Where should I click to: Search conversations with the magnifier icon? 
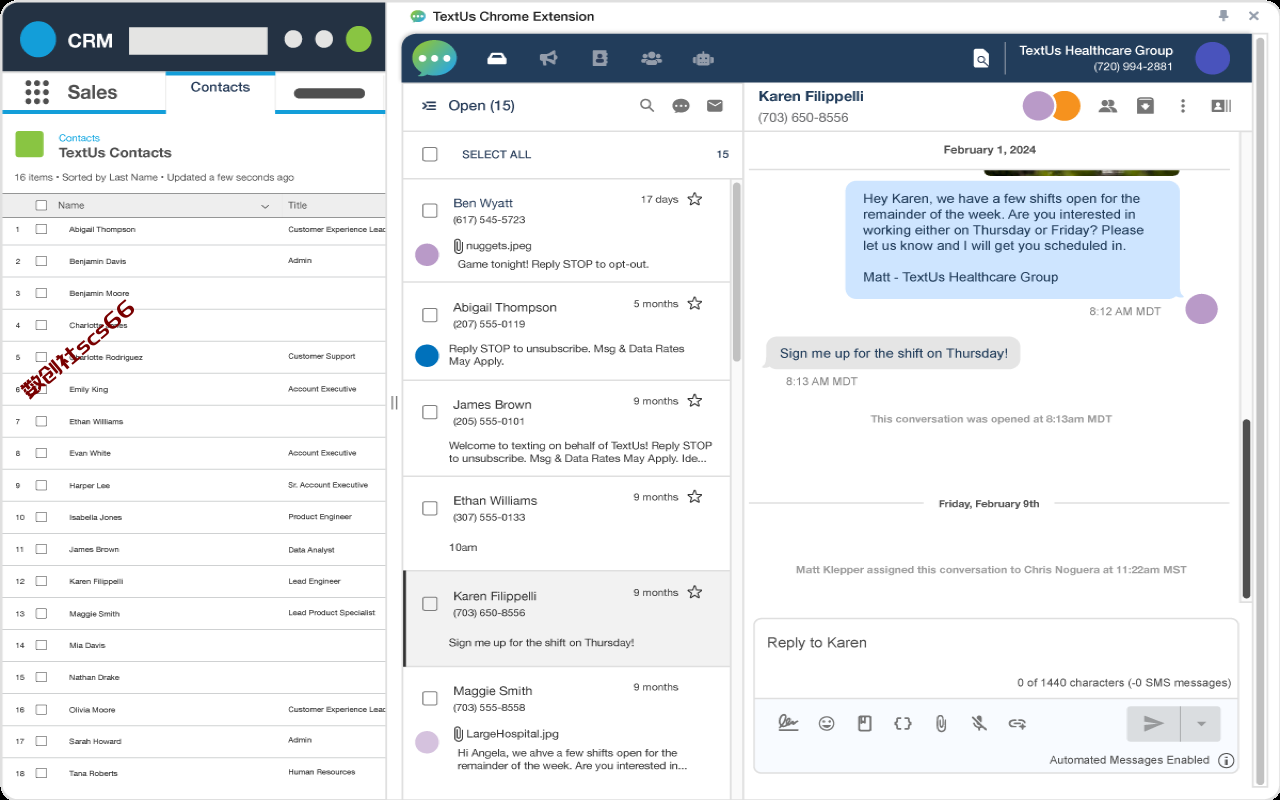647,105
